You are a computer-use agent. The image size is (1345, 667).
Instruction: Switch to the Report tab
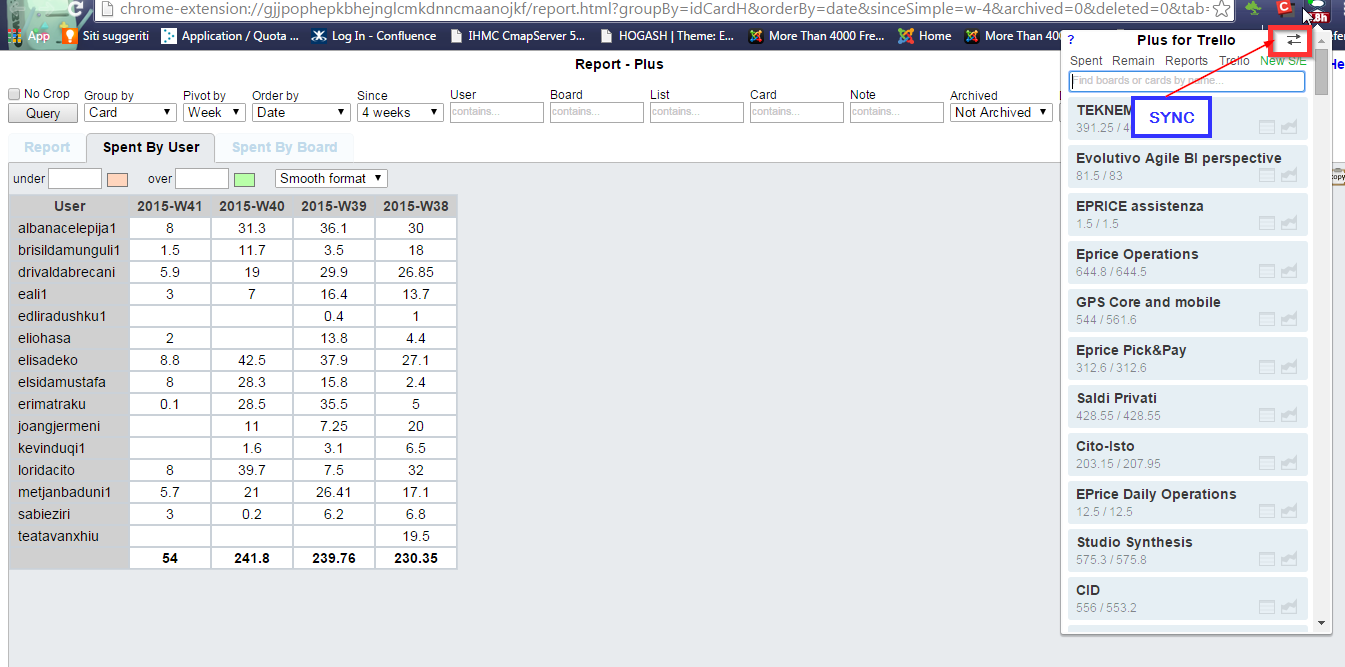tap(47, 147)
